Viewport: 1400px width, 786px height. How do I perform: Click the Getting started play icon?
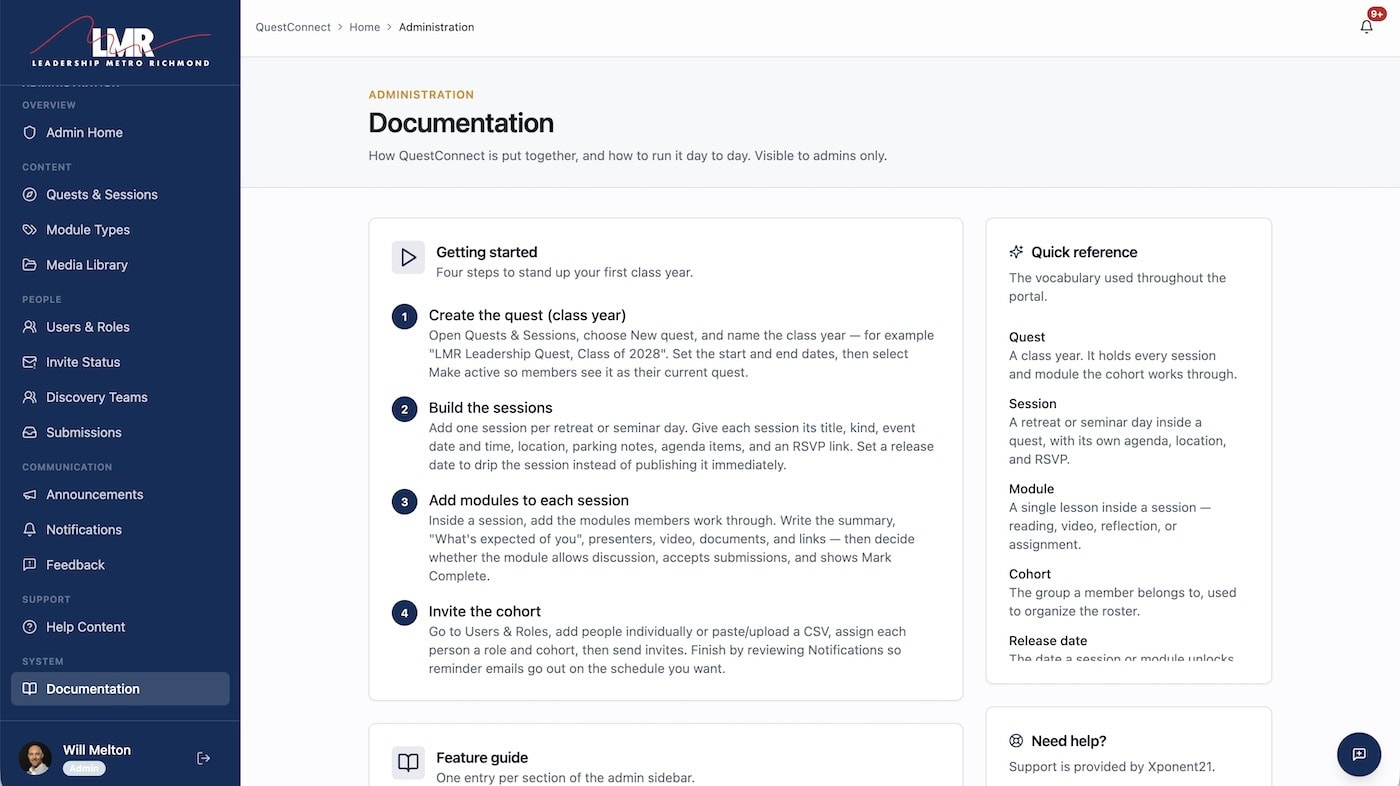pos(408,258)
